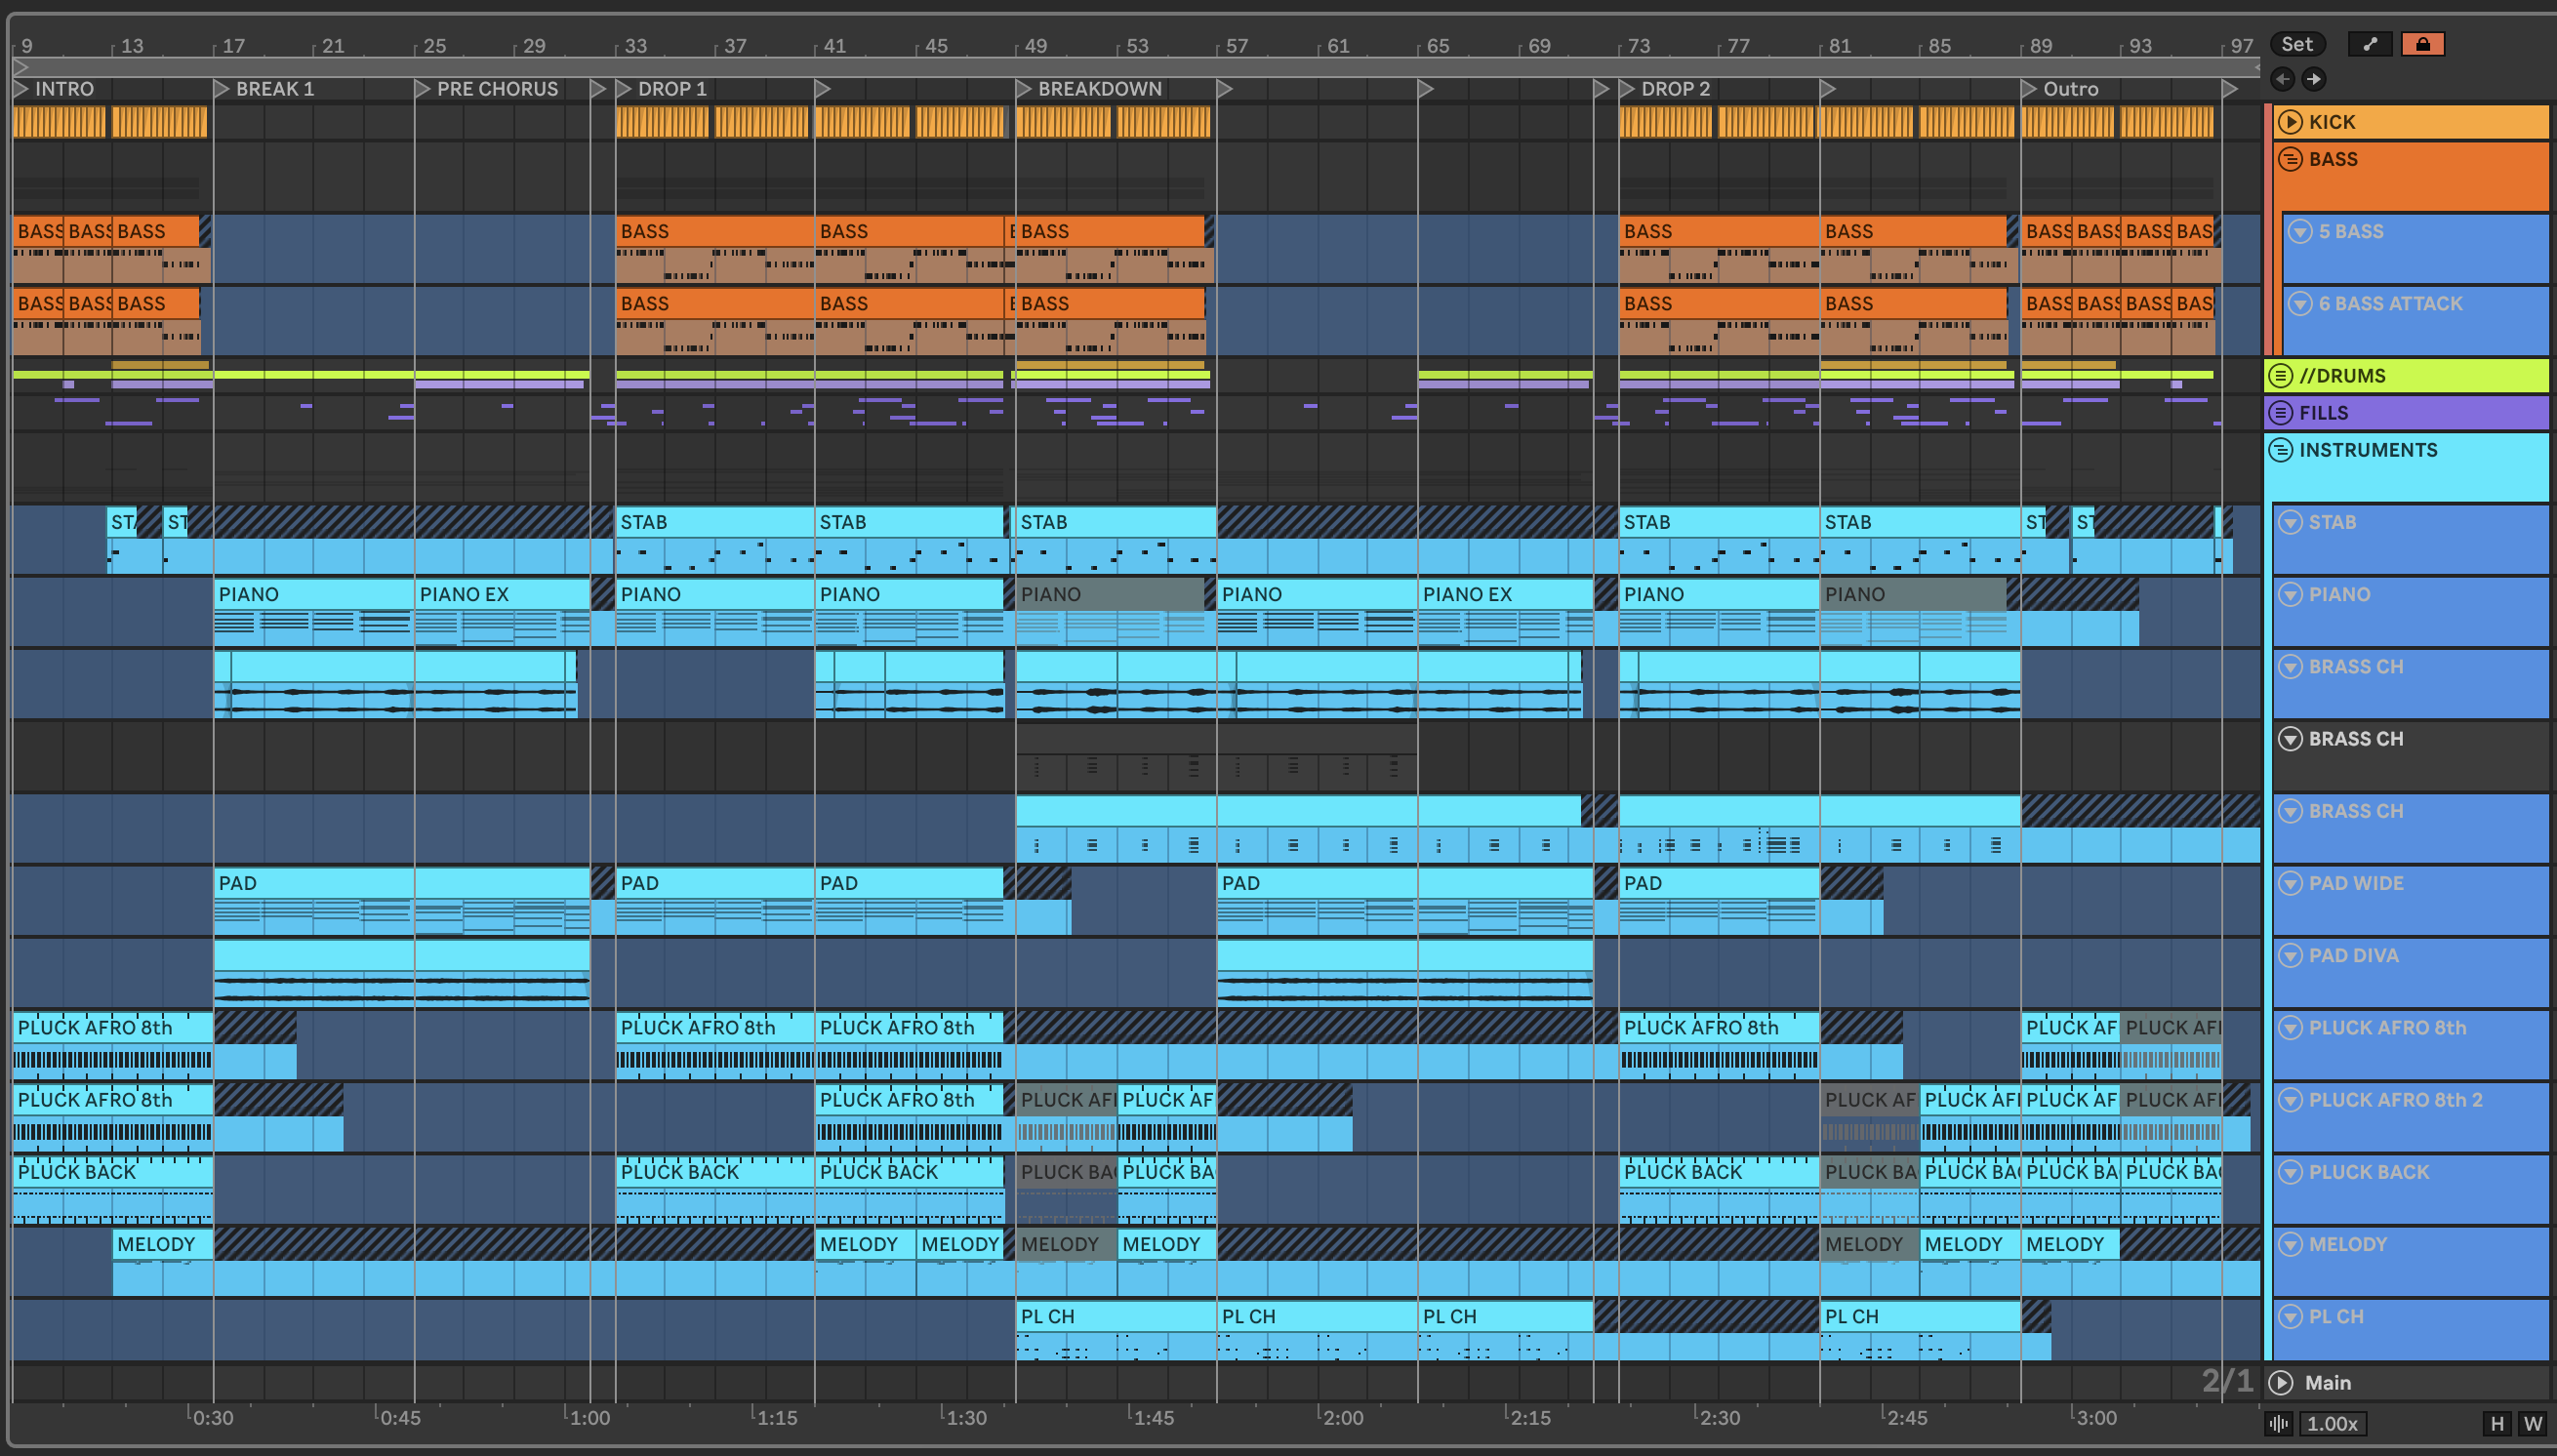Click the automation mode line icon

tap(2369, 44)
